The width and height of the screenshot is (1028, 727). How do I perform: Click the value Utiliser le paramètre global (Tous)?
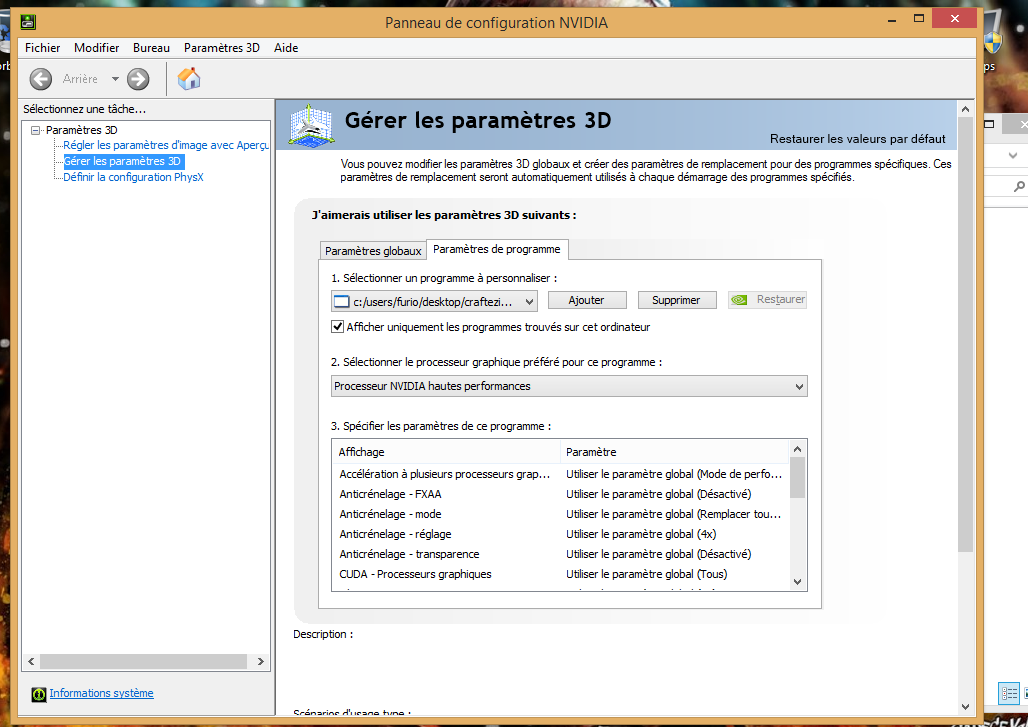tap(646, 574)
